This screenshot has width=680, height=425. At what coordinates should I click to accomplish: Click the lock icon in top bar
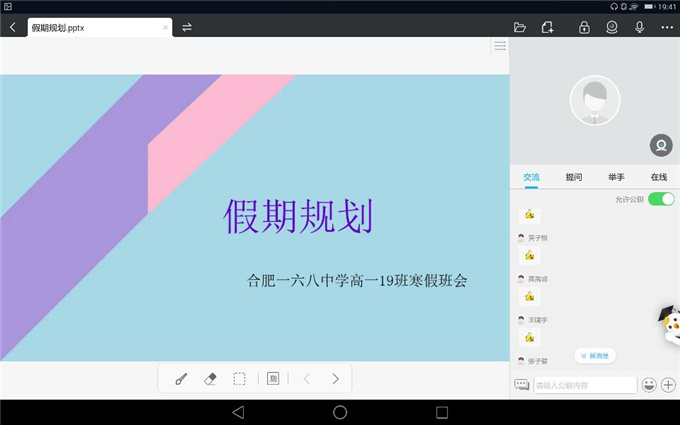pyautogui.click(x=584, y=27)
